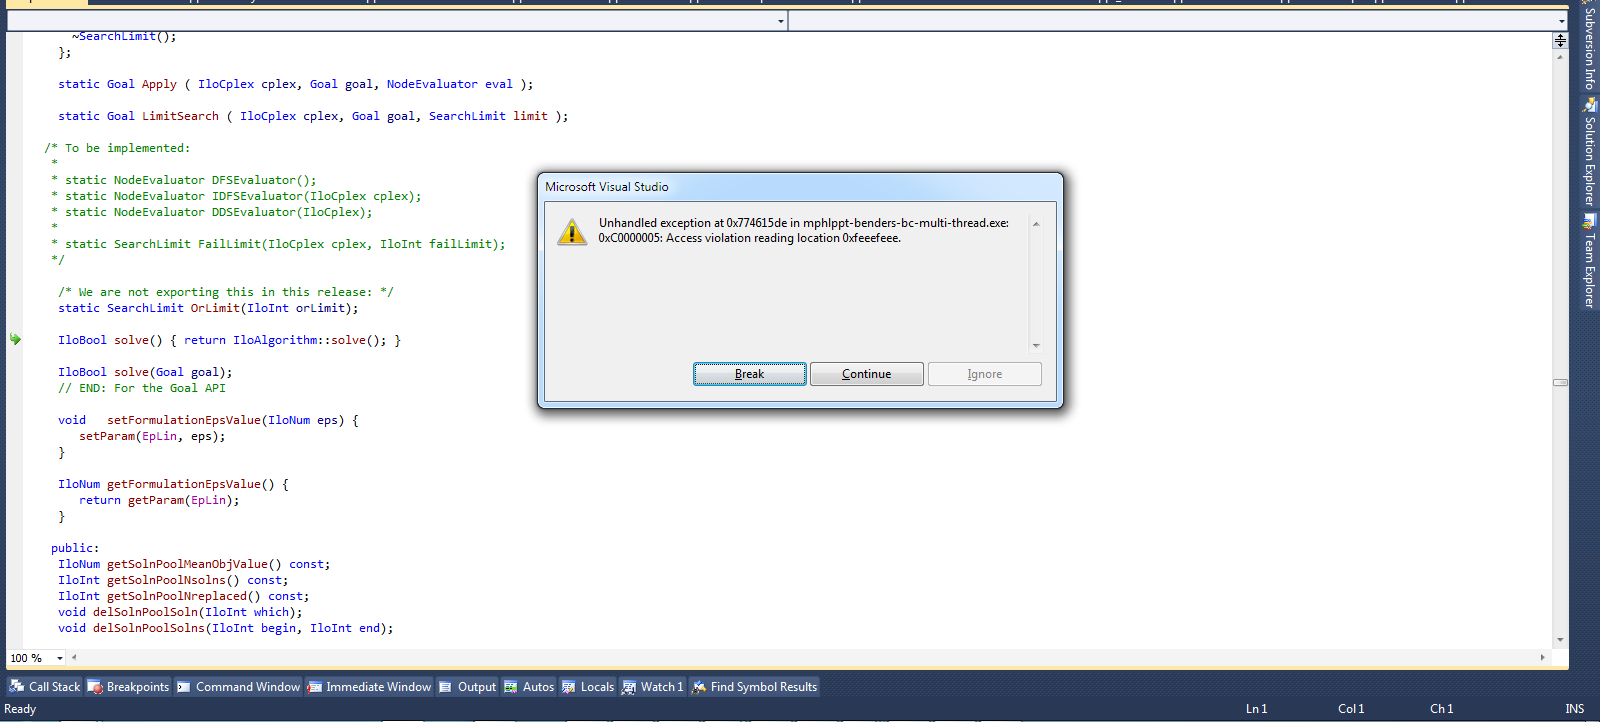Viewport: 1600px width, 722px height.
Task: Switch to the Command Window tab
Action: click(239, 687)
